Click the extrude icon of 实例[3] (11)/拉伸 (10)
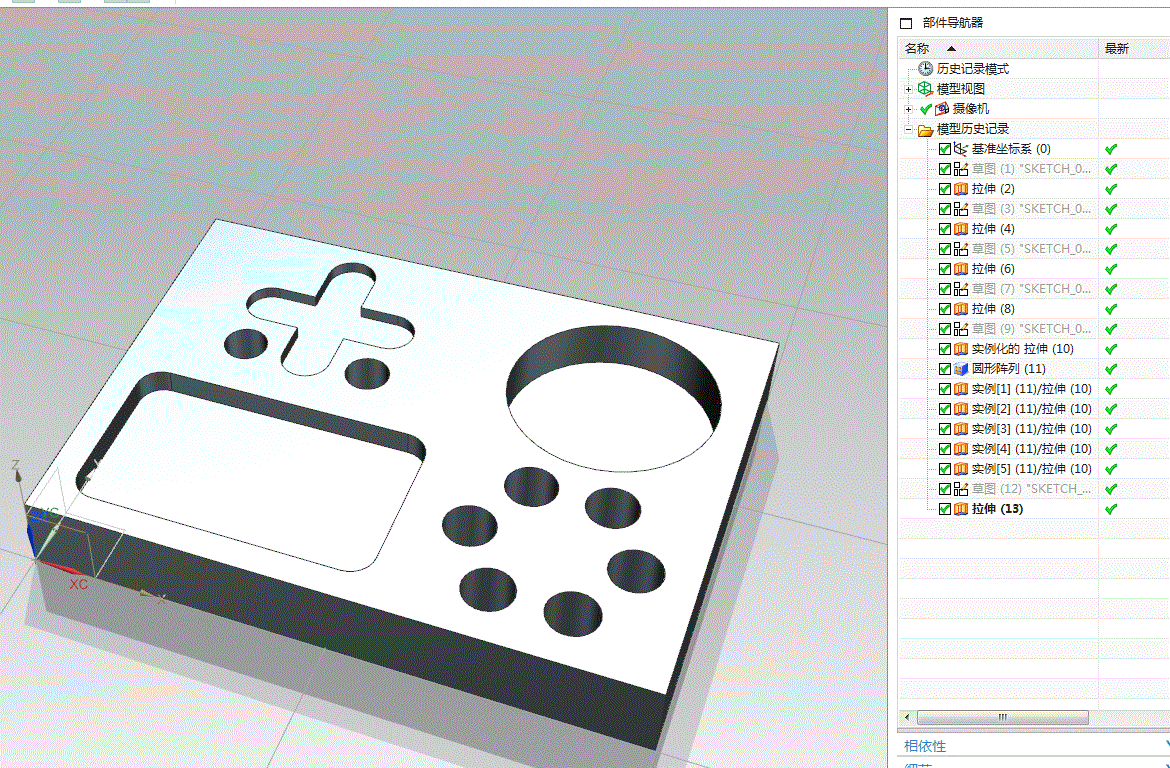Screen dimensions: 1170x768 (961, 429)
